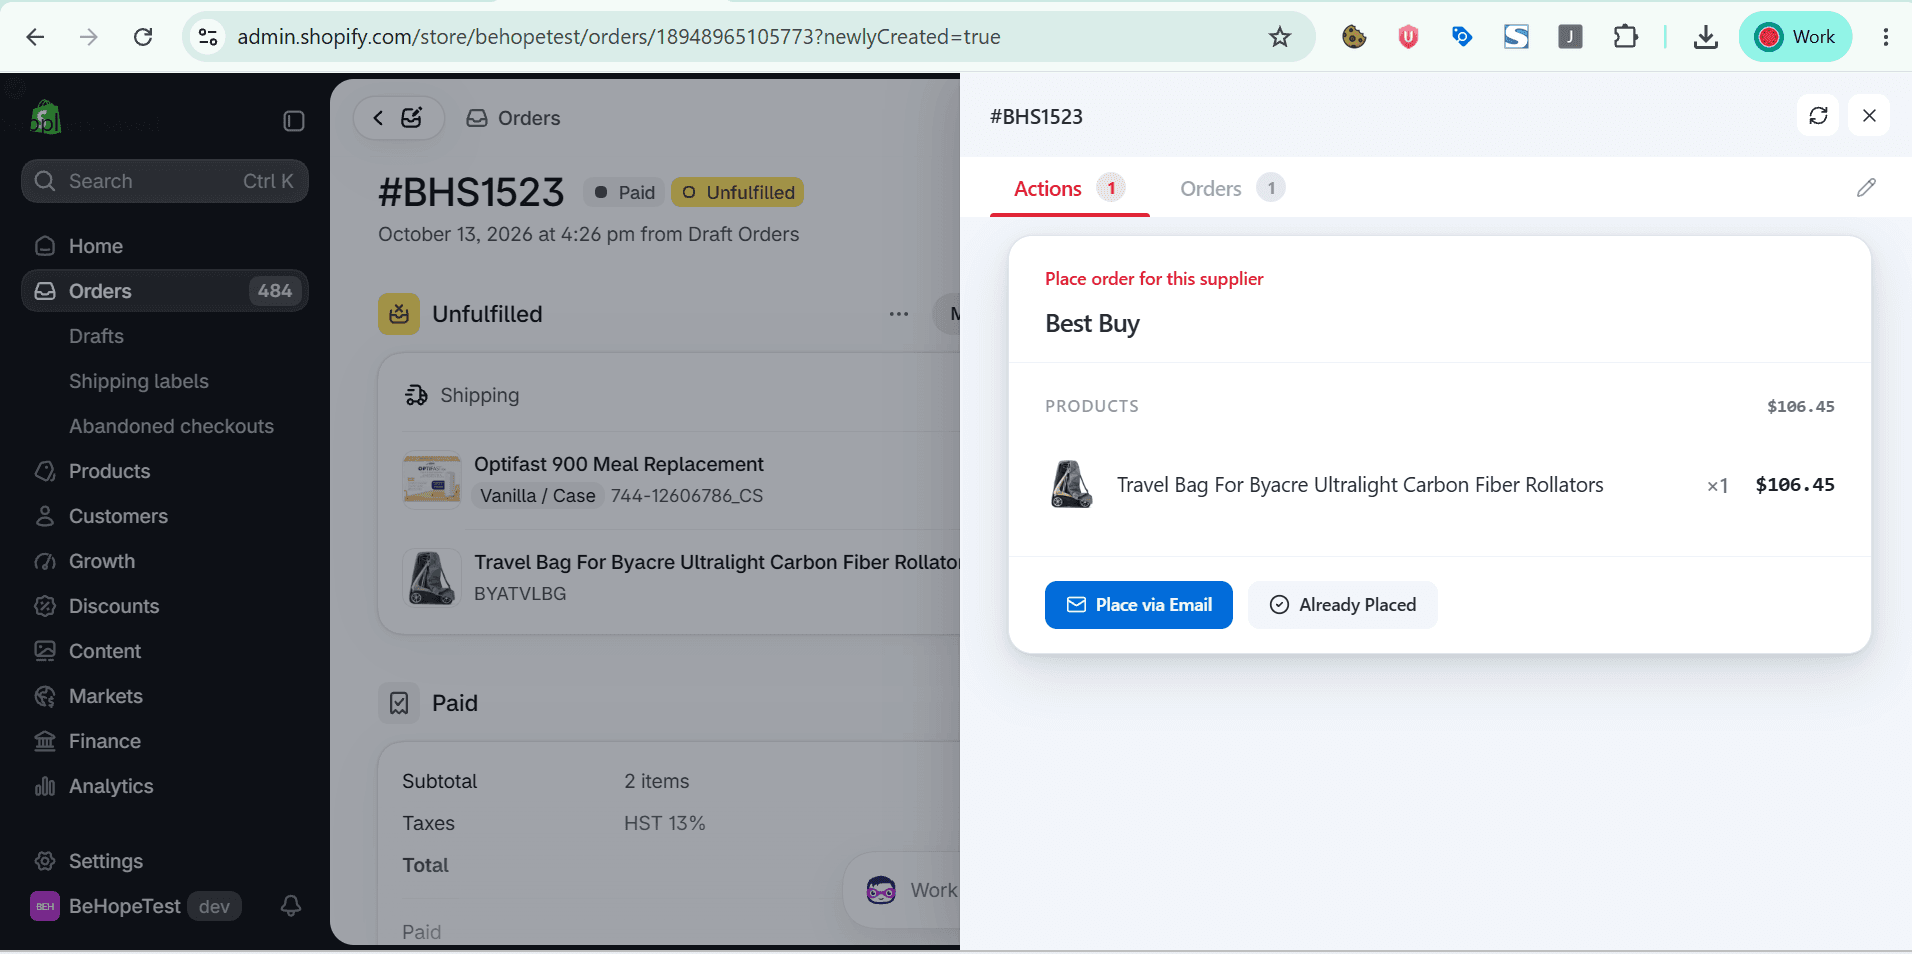Click the Search field in sidebar

165,181
